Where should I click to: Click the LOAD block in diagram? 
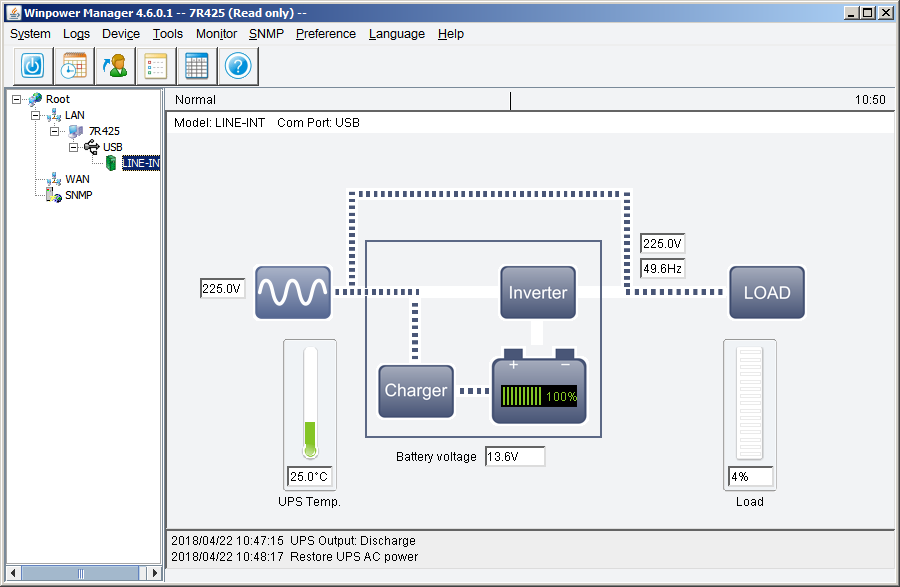(766, 292)
